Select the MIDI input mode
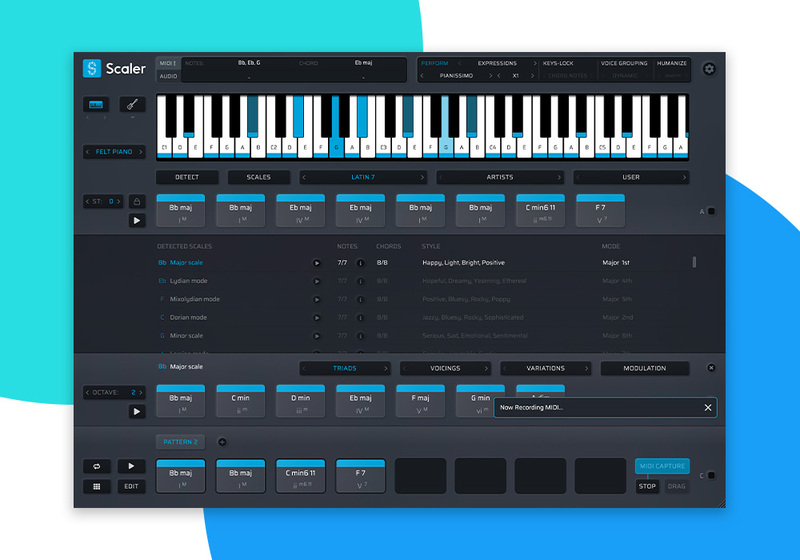800x560 pixels. click(x=168, y=63)
